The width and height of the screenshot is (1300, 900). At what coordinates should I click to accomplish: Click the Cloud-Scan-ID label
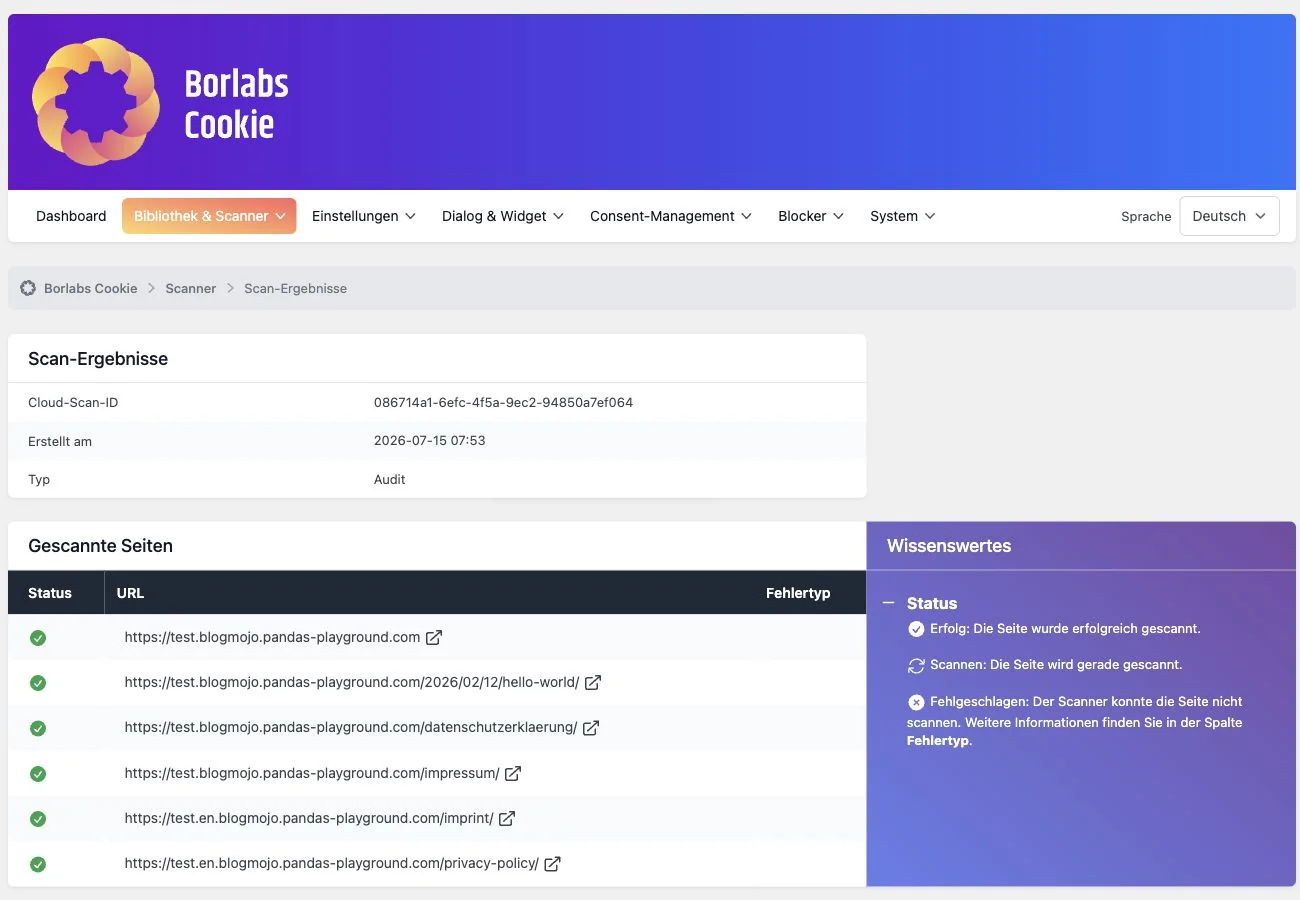click(x=73, y=402)
